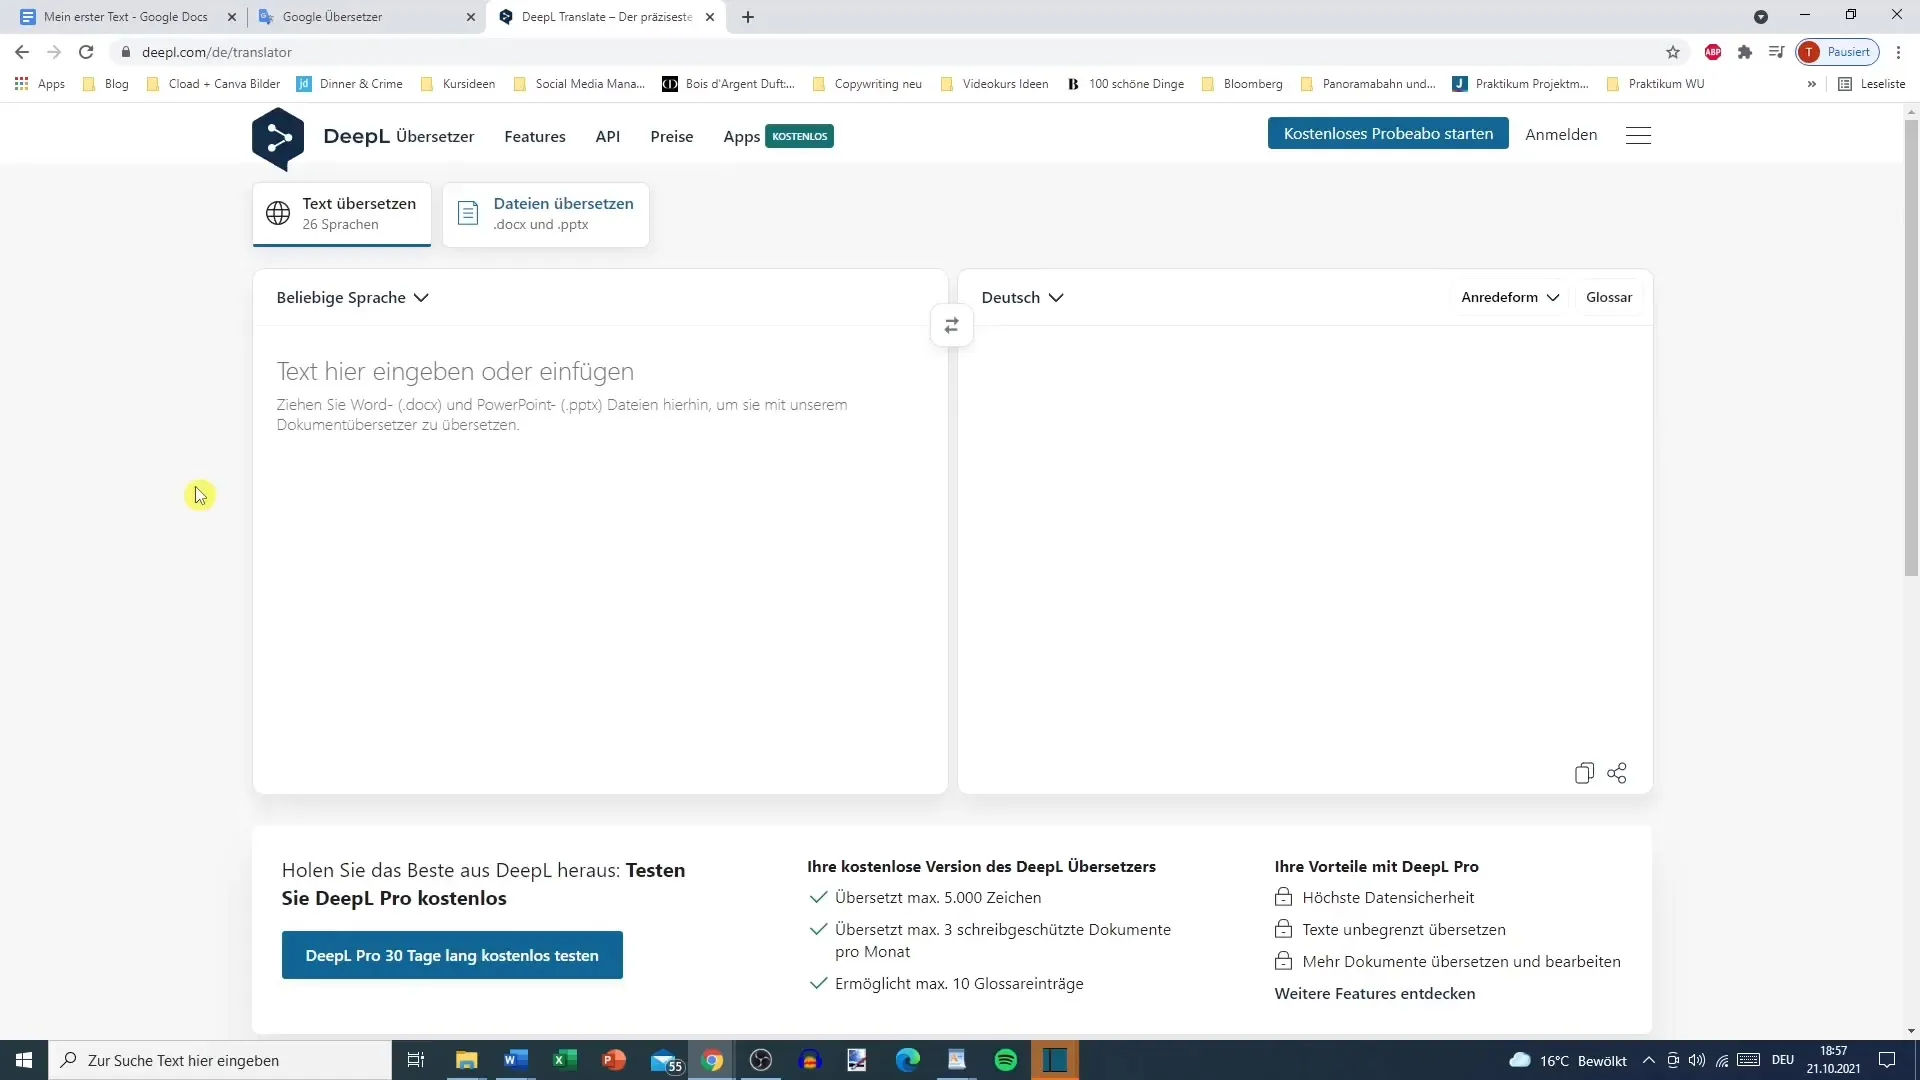Viewport: 1920px width, 1080px height.
Task: Open Microsoft Edge from the taskbar
Action: pos(908,1060)
